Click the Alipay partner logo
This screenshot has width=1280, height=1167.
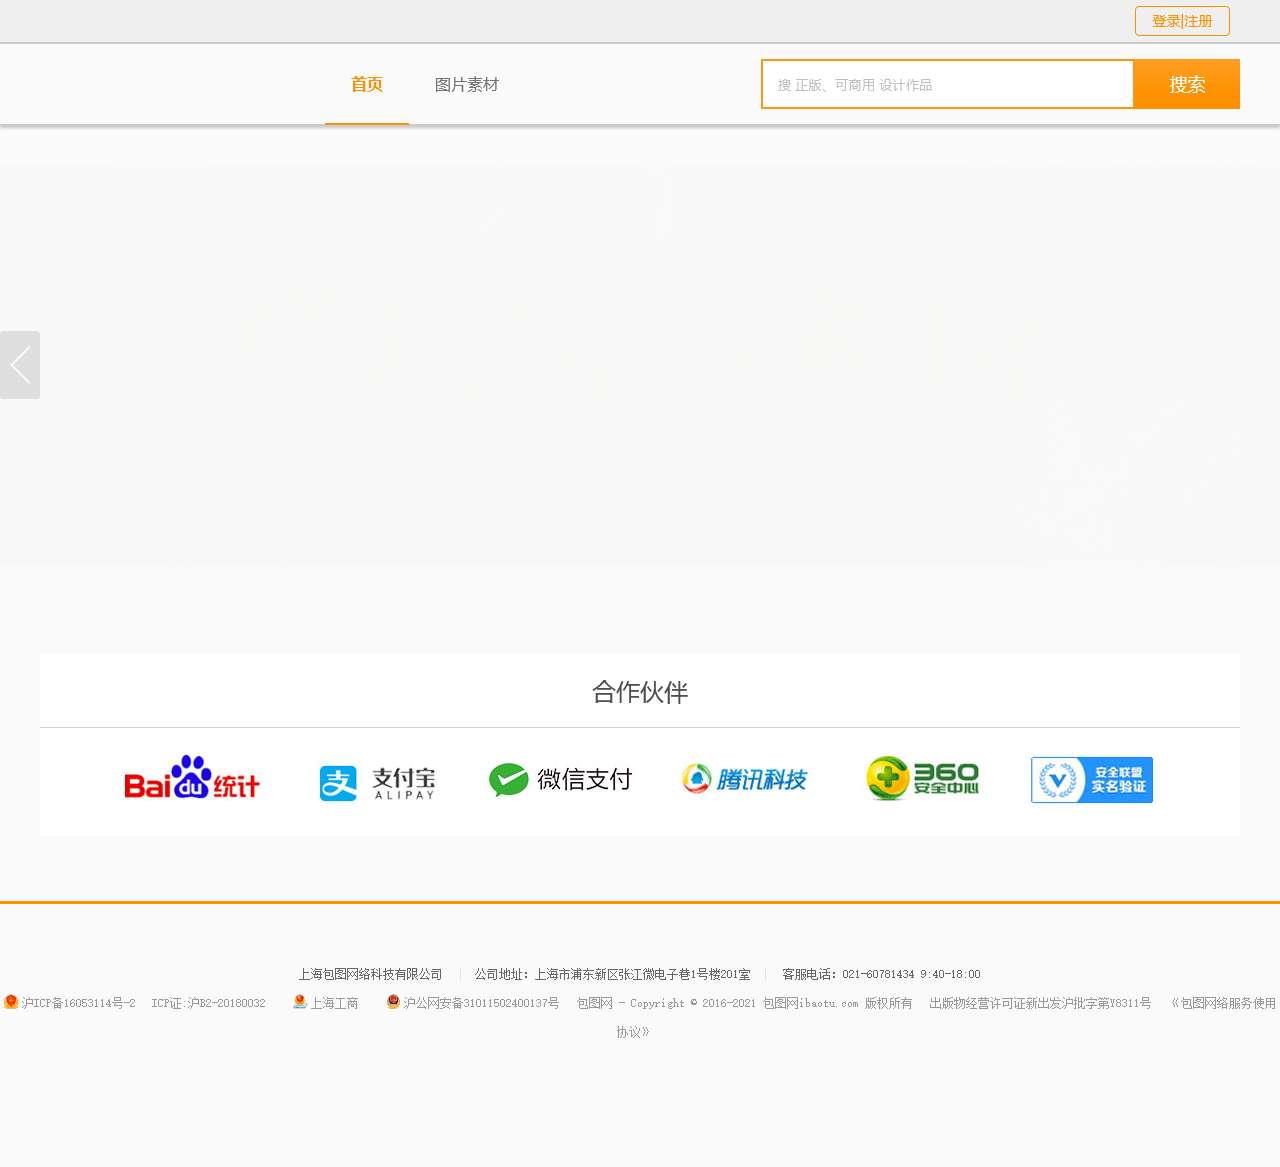click(377, 781)
